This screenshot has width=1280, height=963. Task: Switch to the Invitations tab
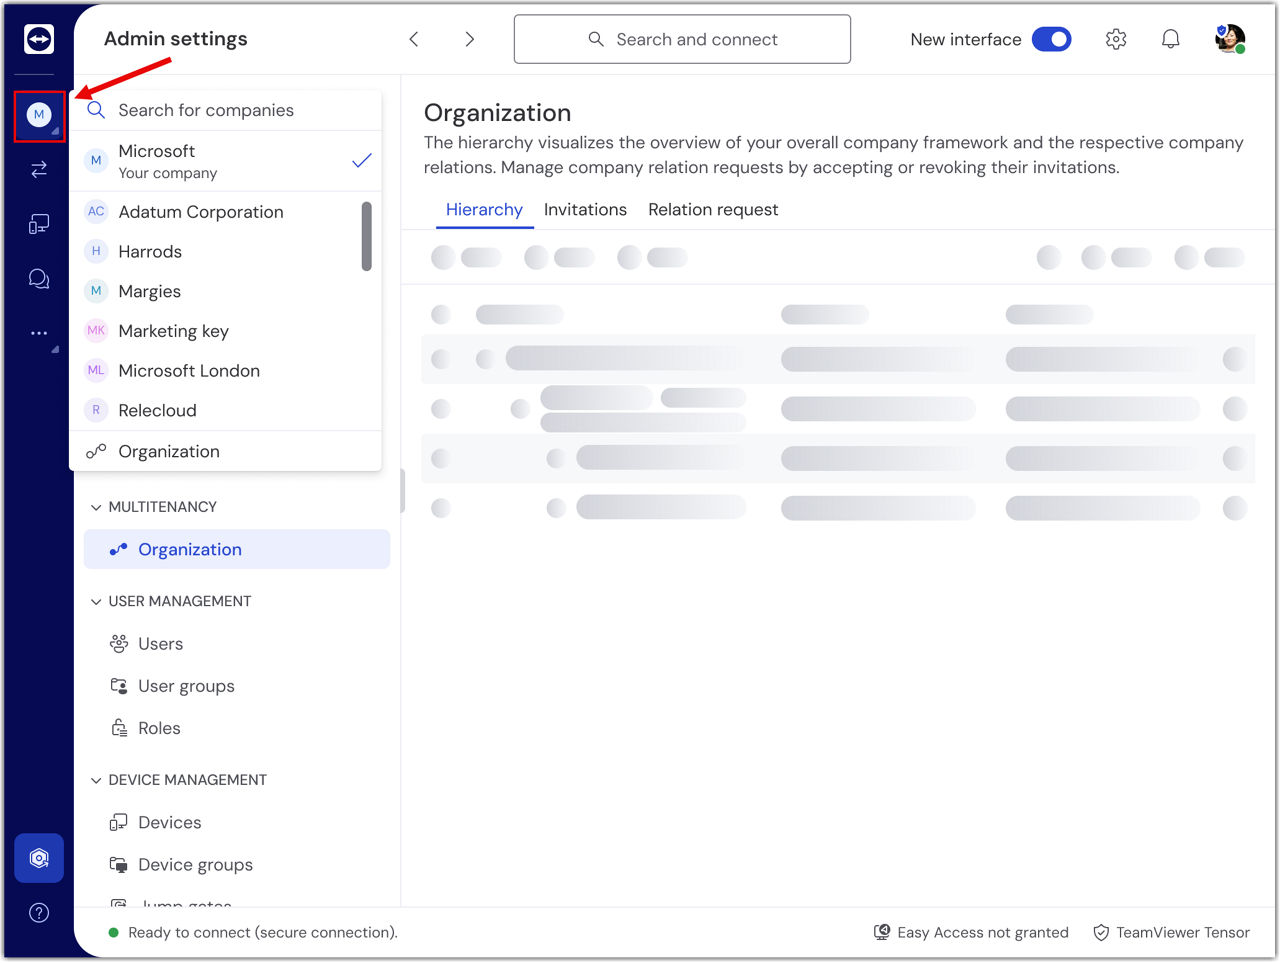click(585, 210)
